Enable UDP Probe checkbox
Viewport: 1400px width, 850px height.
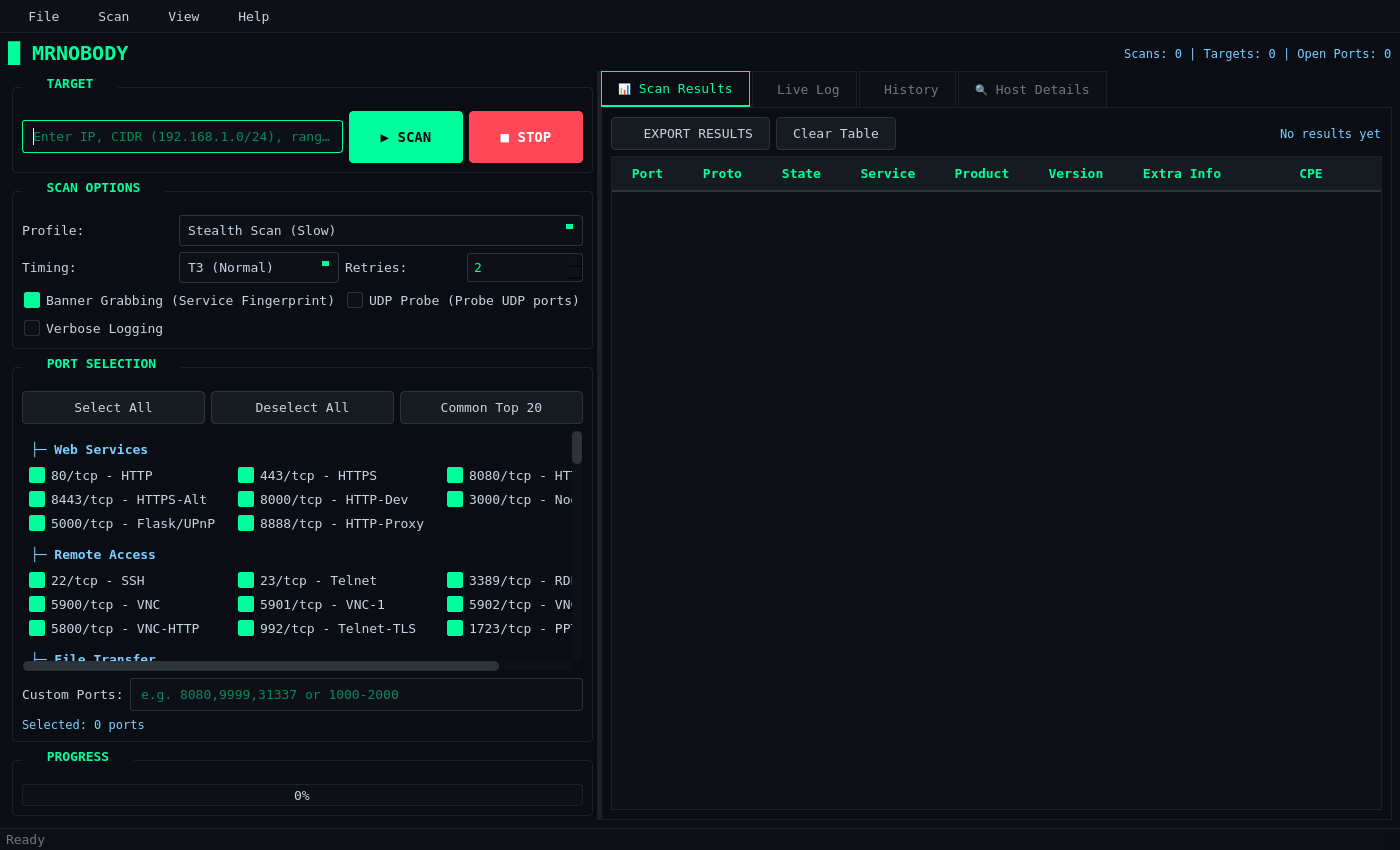(355, 300)
